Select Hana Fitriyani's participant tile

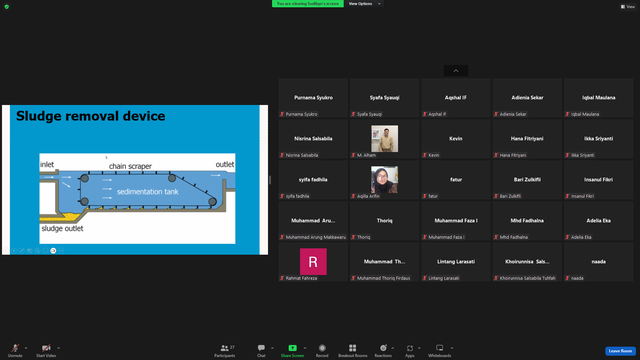tap(527, 139)
